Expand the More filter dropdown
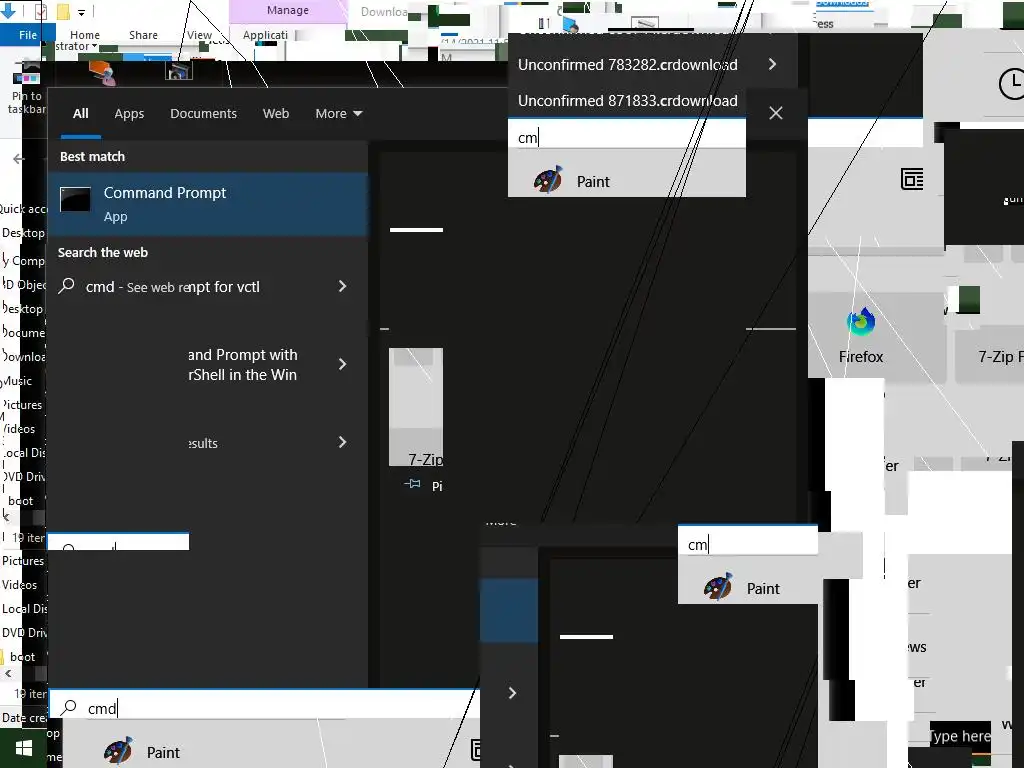Image resolution: width=1024 pixels, height=768 pixels. [x=338, y=114]
